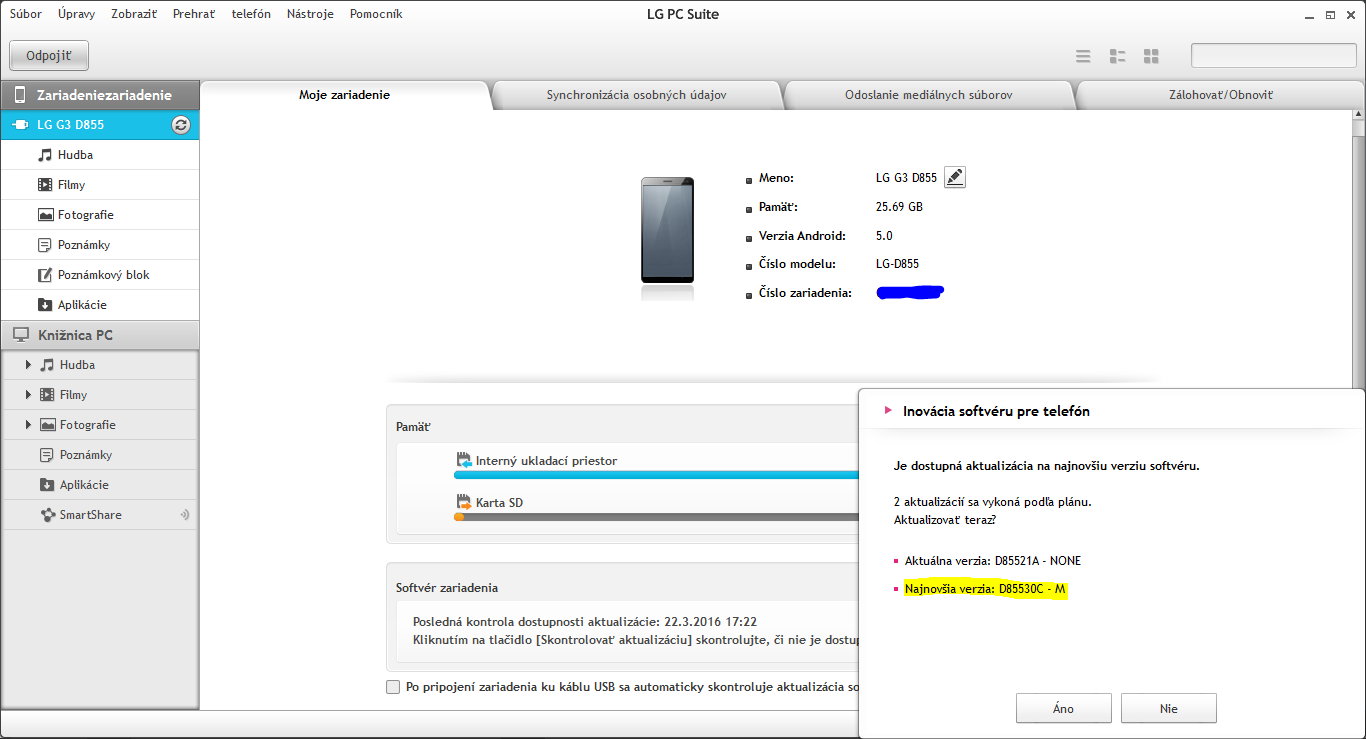1366x739 pixels.
Task: Click the Filmy film strip icon under device
Action: 45,185
